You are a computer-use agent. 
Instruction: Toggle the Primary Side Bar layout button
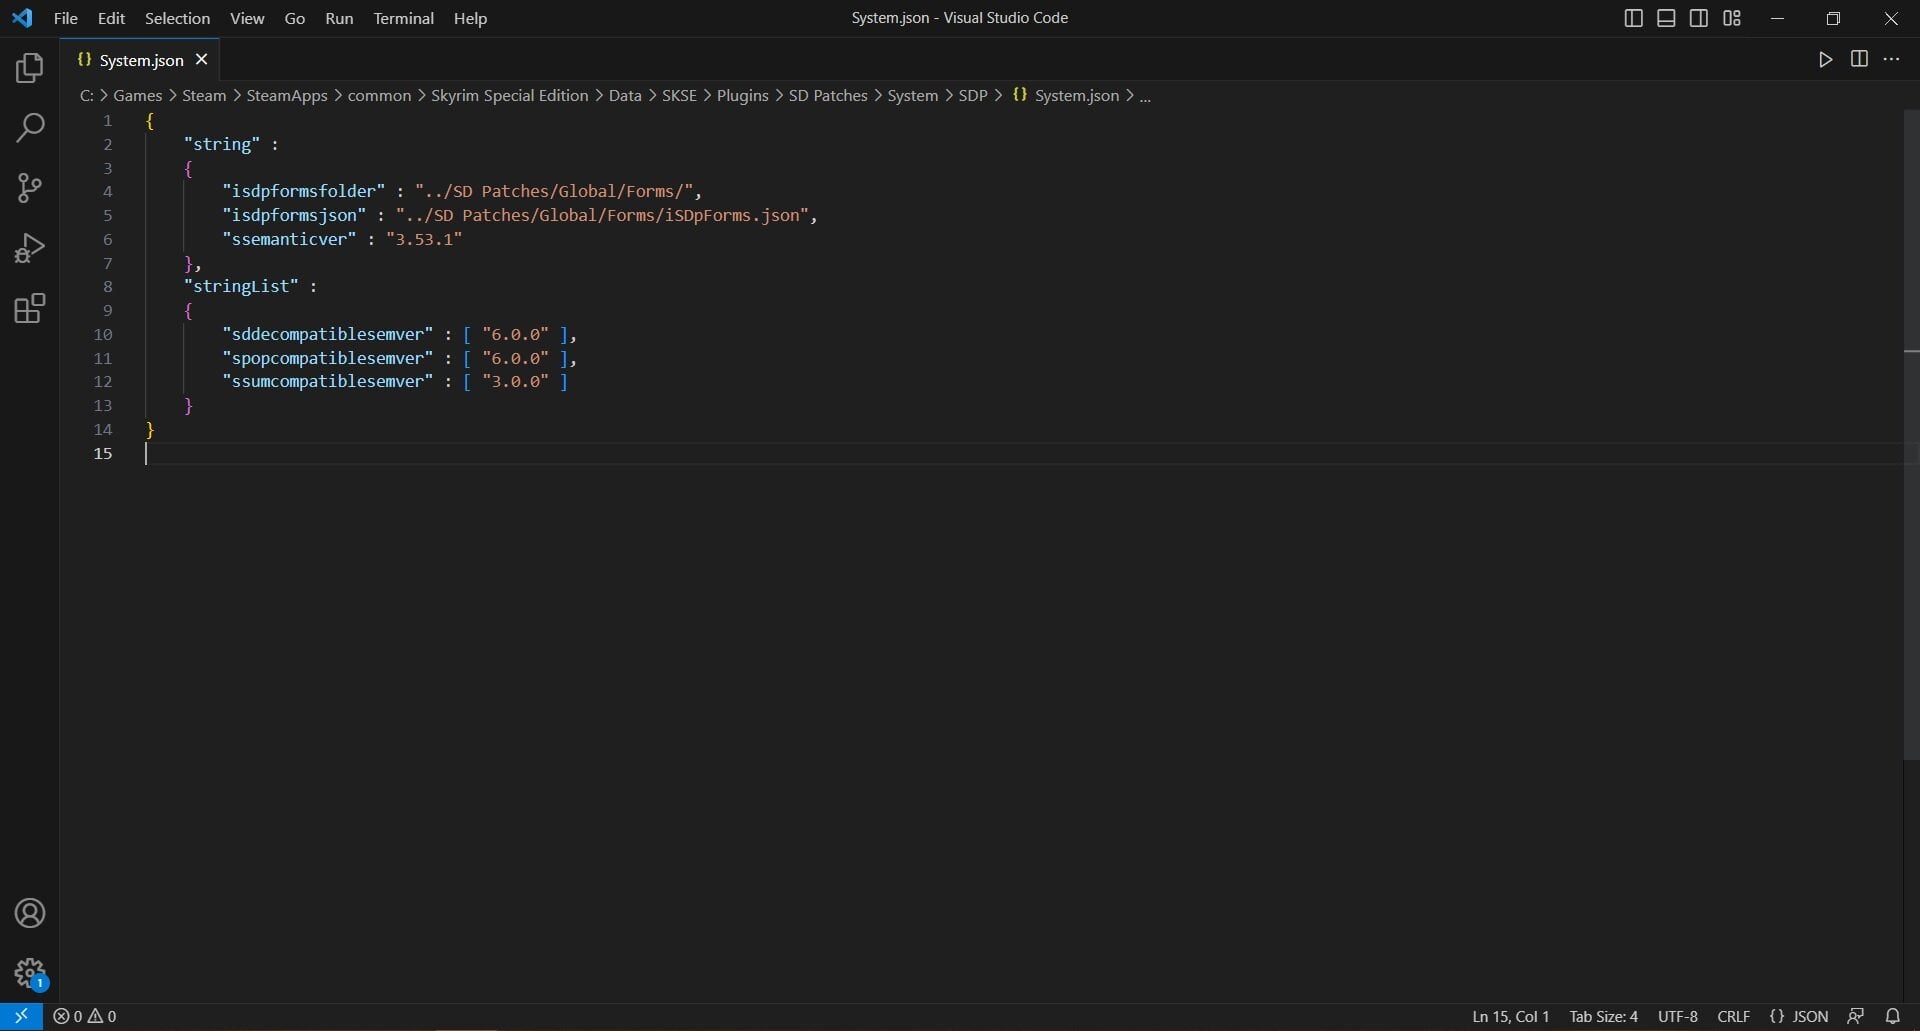coord(1633,18)
